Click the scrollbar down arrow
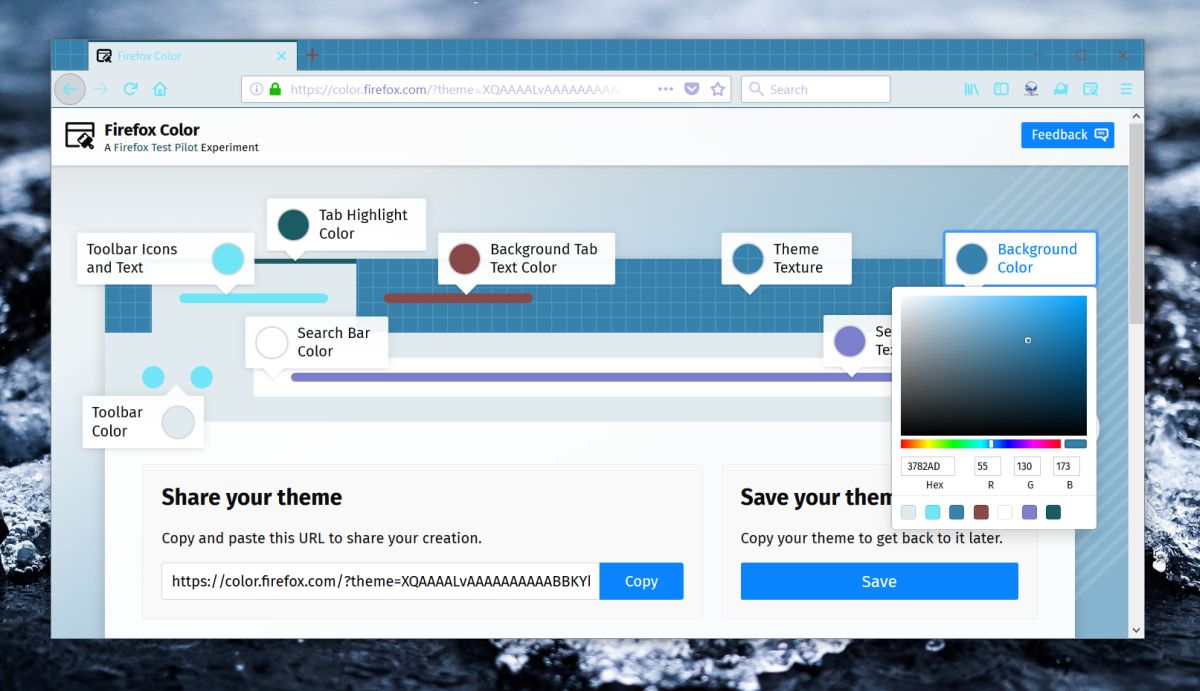 tap(1135, 629)
